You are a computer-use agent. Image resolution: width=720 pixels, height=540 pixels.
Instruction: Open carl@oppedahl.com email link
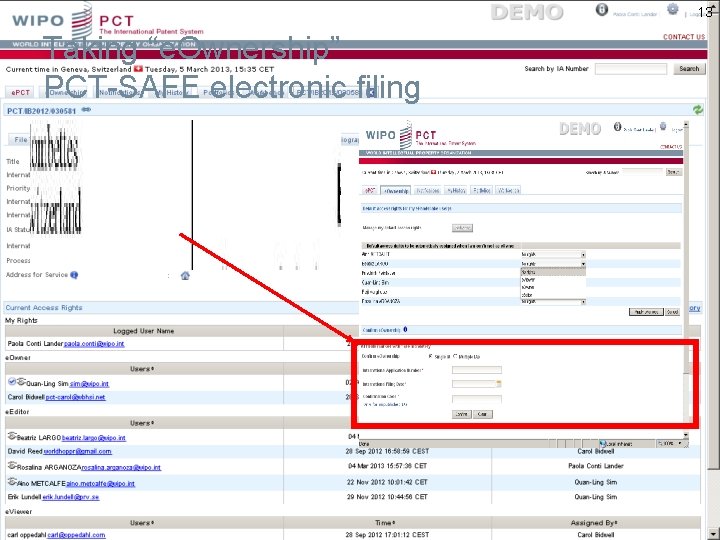[x=76, y=535]
